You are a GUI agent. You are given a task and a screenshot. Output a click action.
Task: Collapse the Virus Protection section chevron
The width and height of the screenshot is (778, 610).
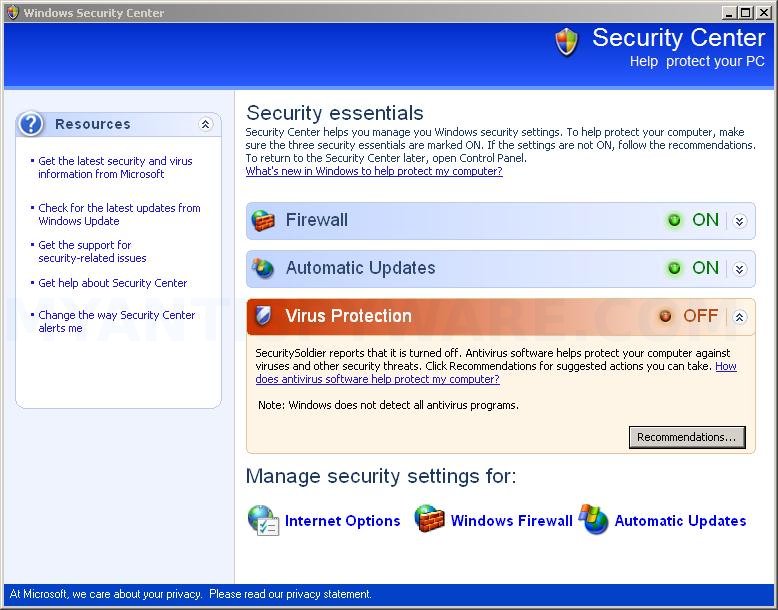739,317
